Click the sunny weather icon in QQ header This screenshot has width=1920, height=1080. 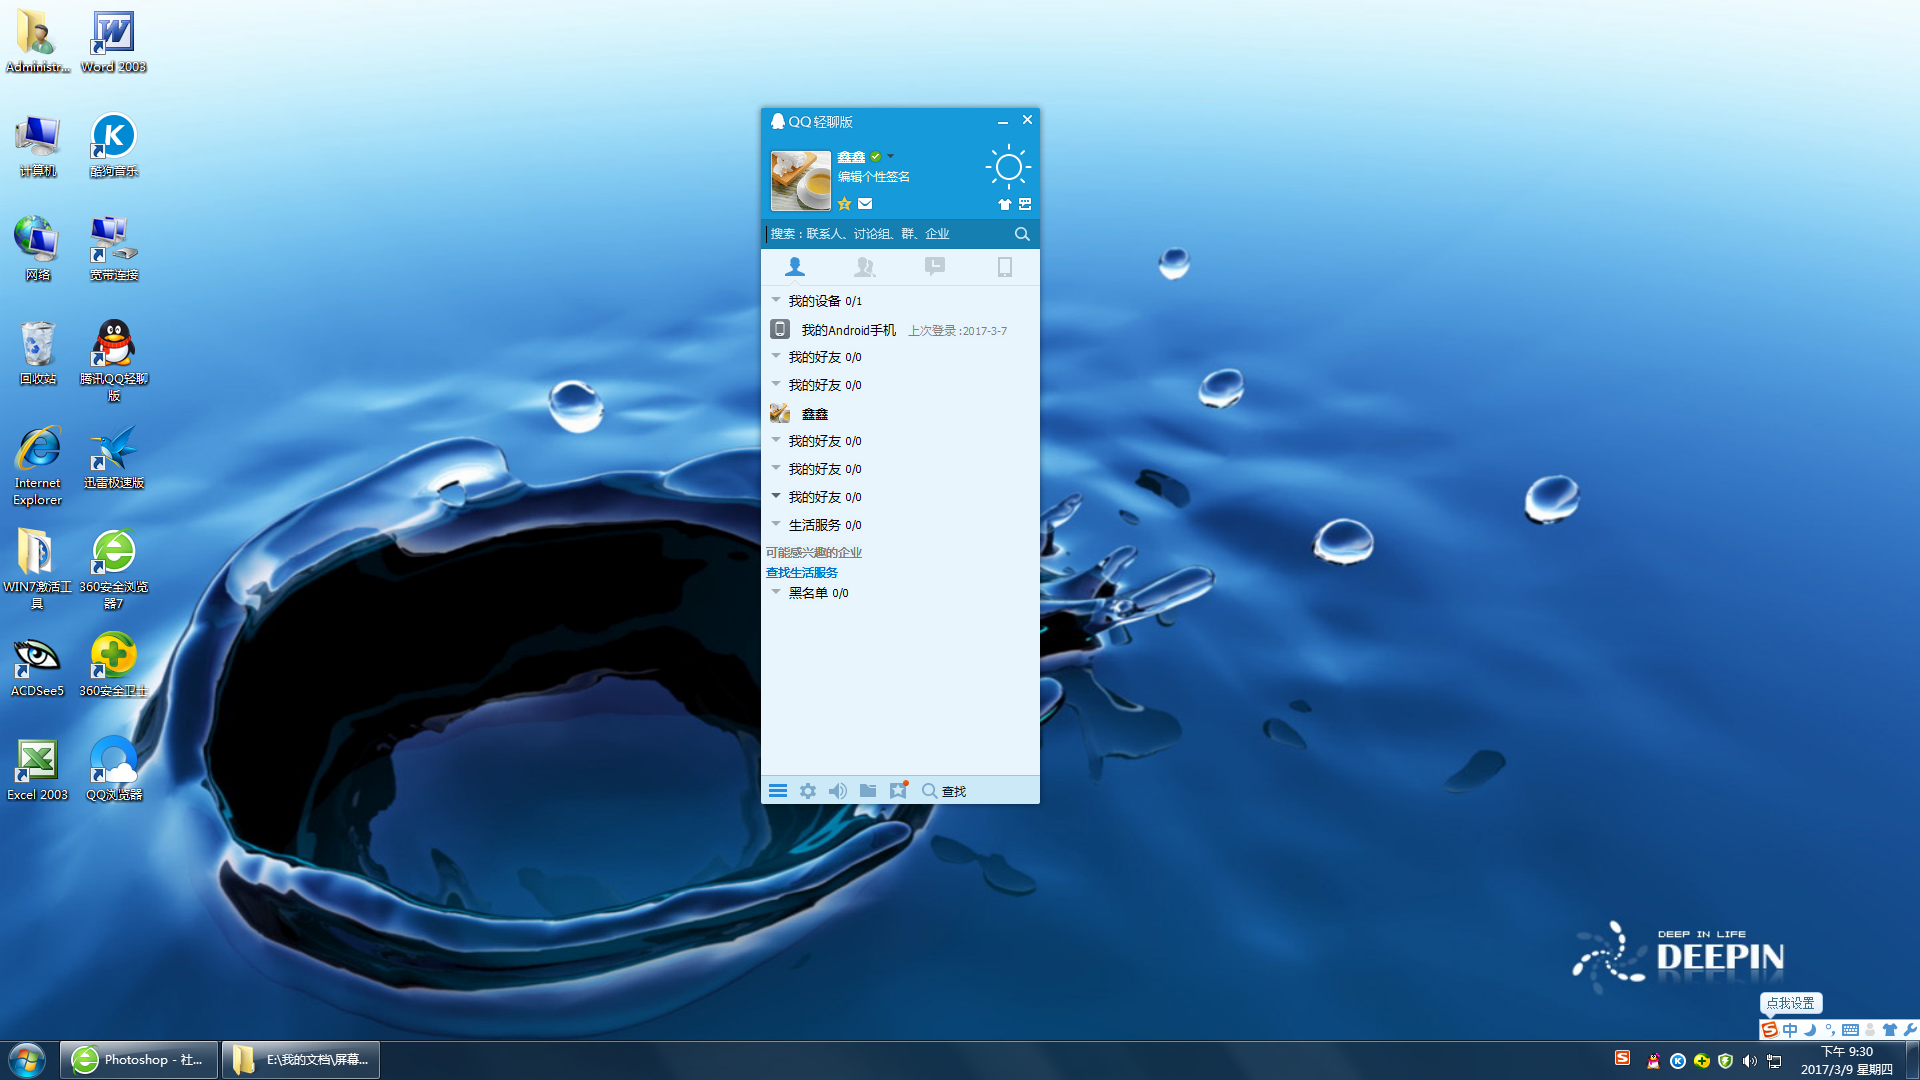coord(1008,167)
